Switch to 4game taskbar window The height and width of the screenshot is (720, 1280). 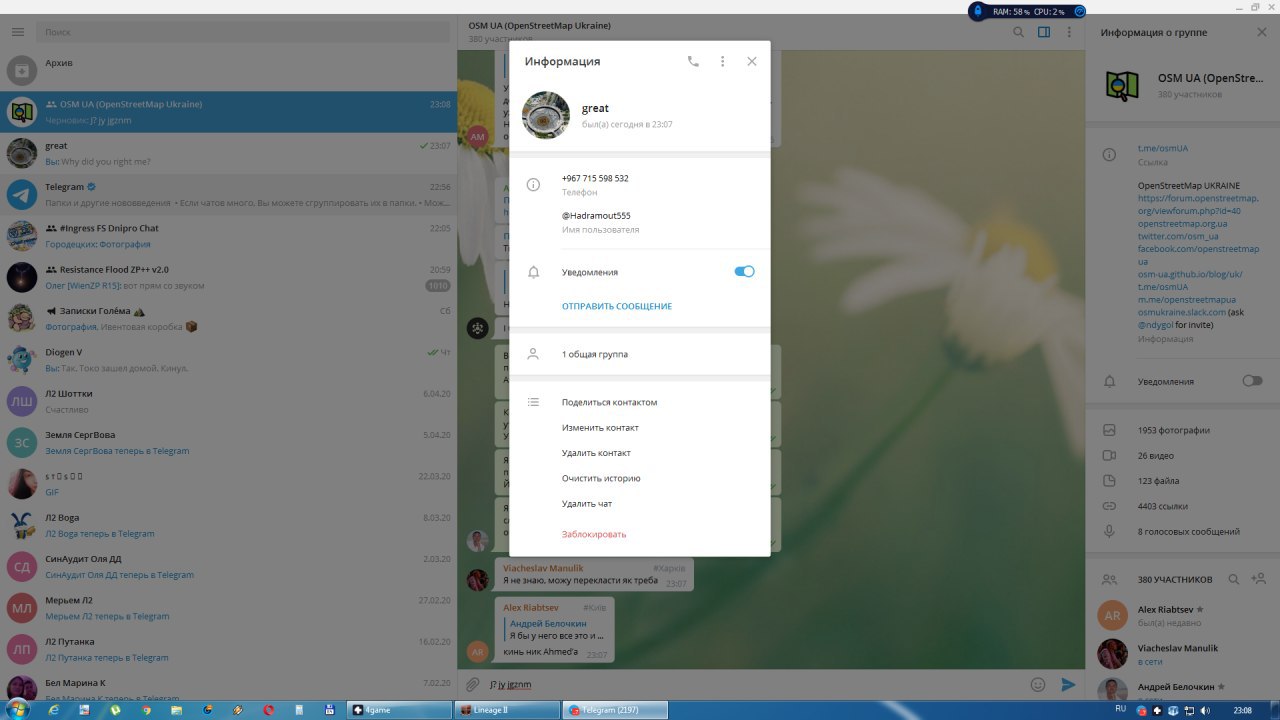click(x=398, y=709)
